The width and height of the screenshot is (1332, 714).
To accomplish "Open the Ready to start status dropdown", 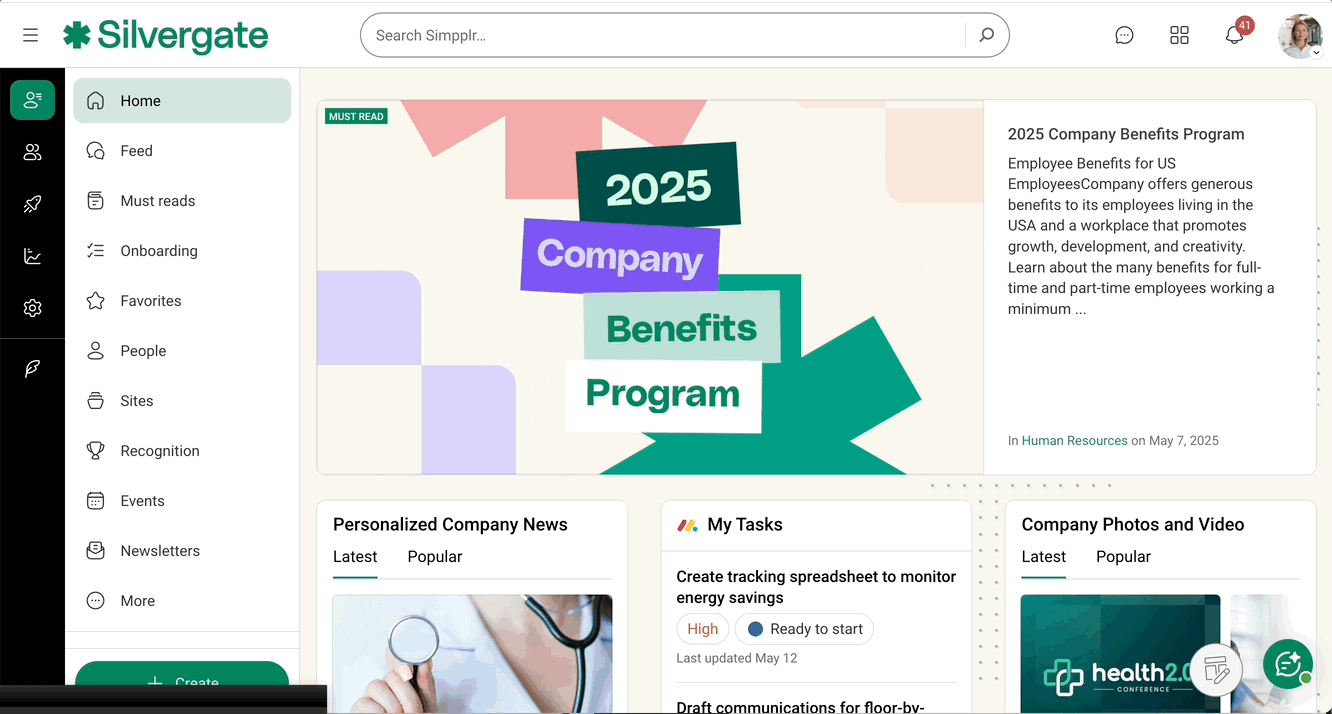I will pos(805,629).
